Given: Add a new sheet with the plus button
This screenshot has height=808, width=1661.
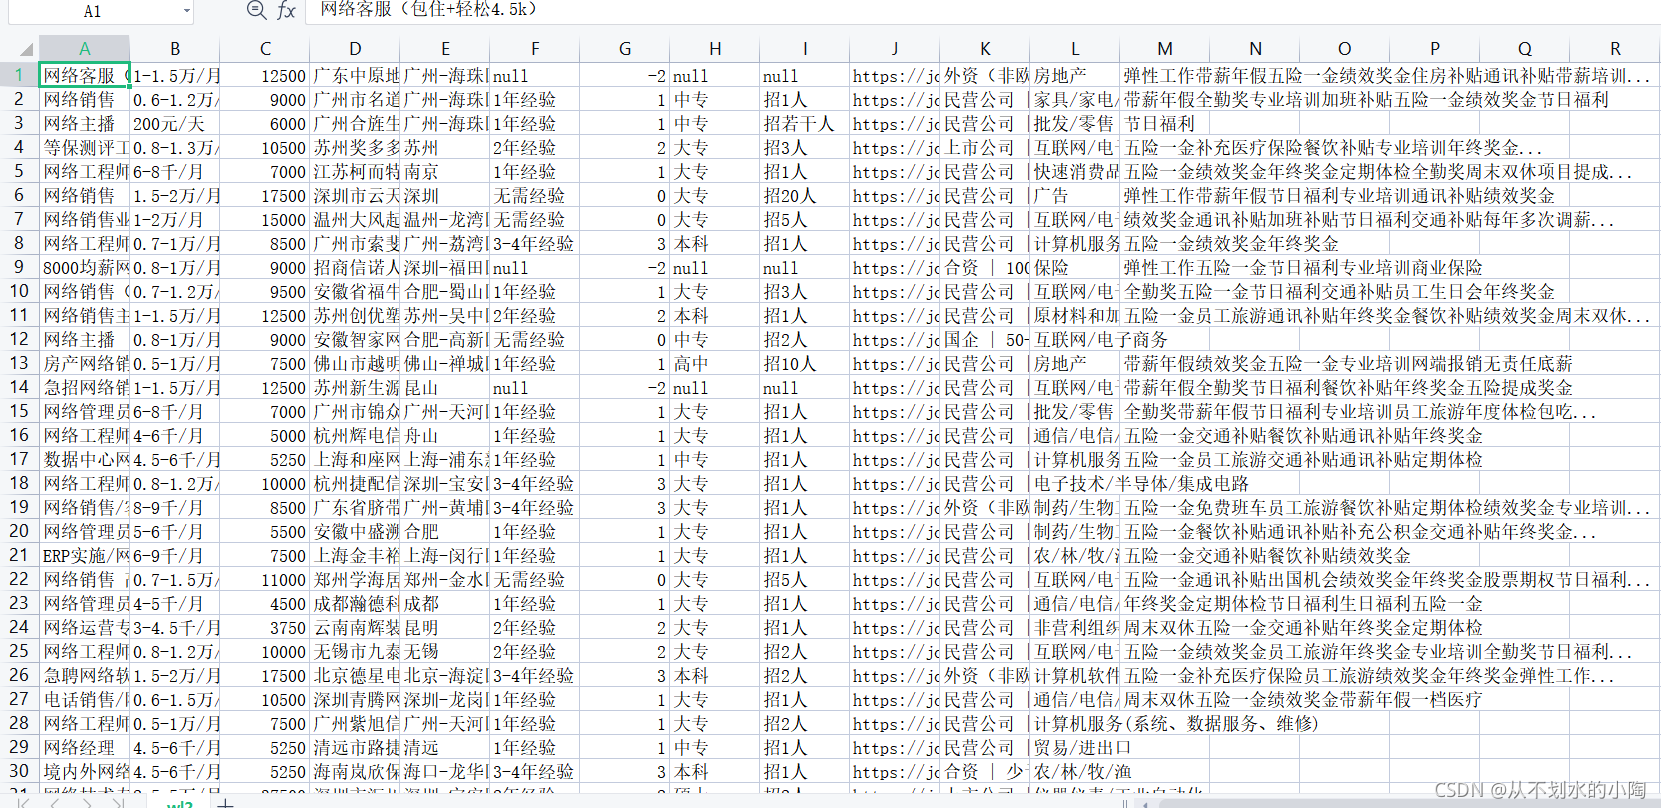Looking at the screenshot, I should (x=226, y=803).
